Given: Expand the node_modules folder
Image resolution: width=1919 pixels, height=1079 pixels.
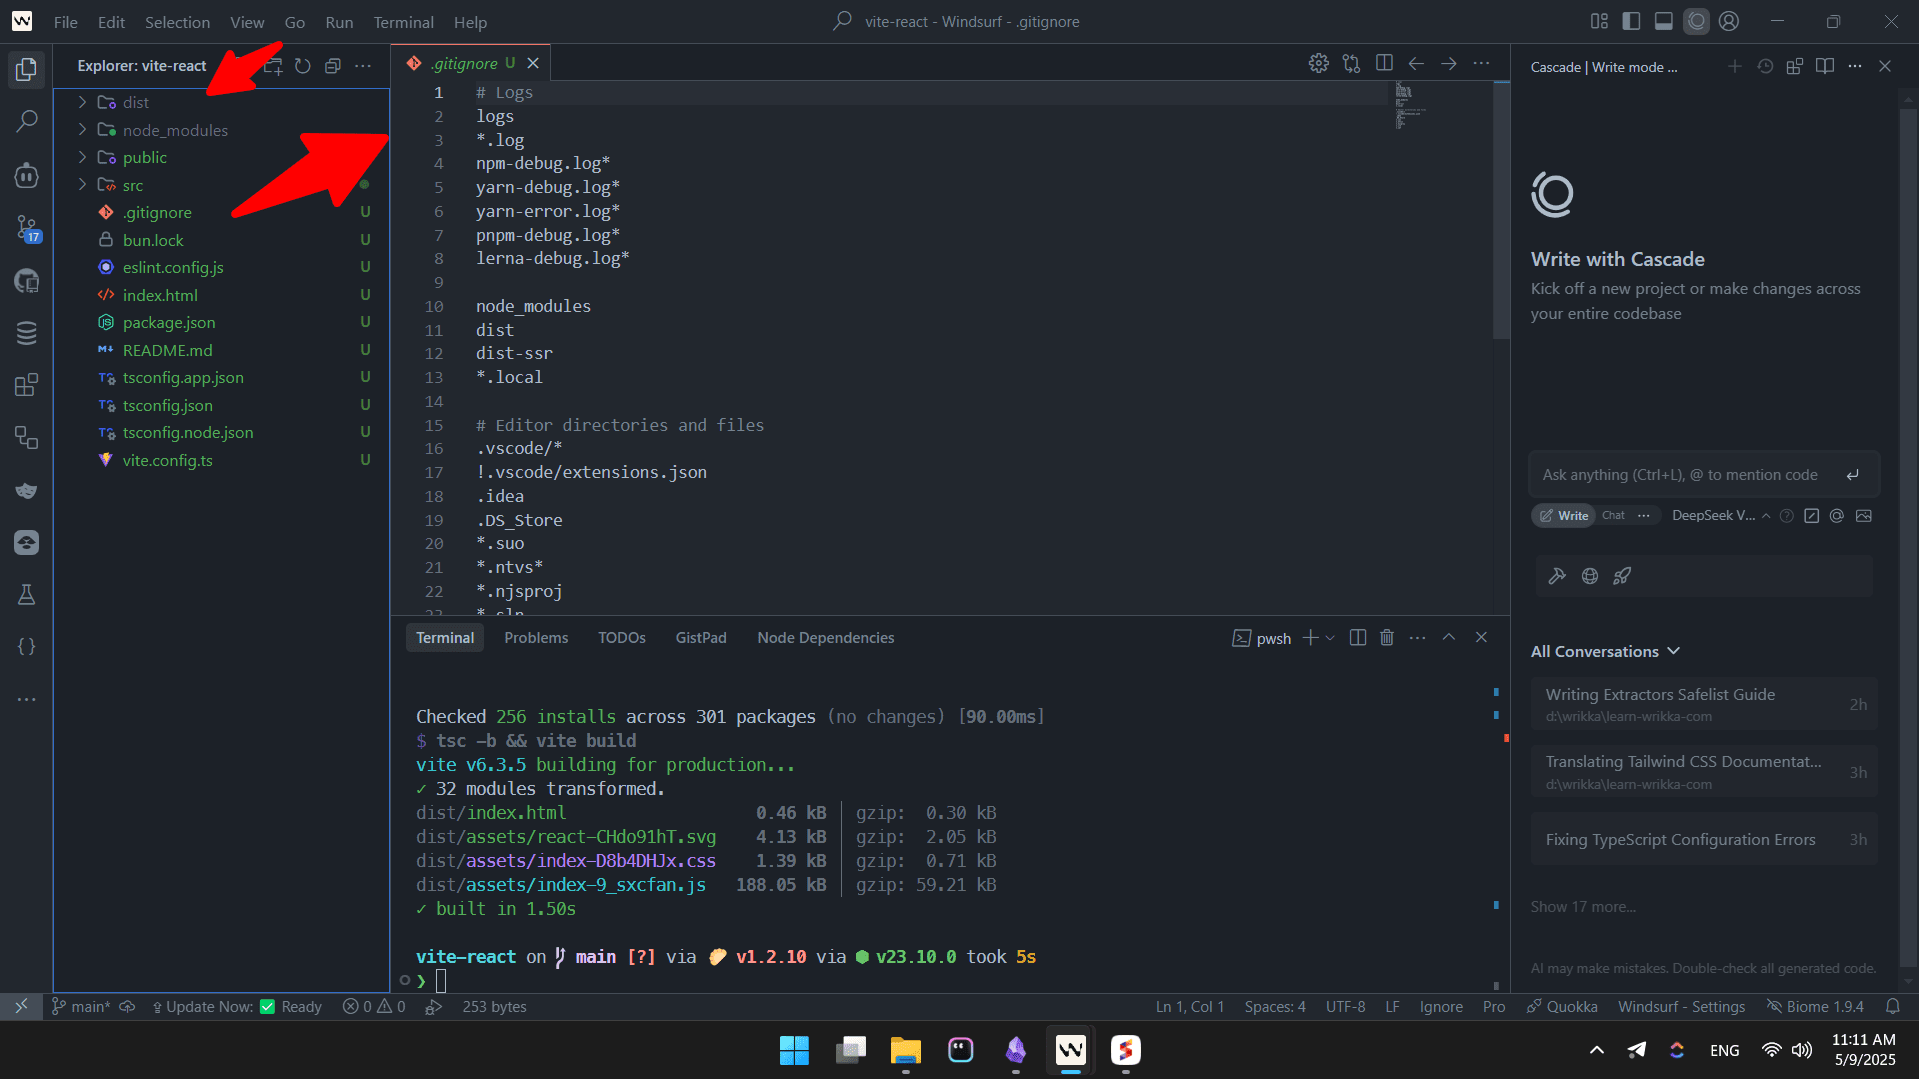Looking at the screenshot, I should pyautogui.click(x=83, y=130).
